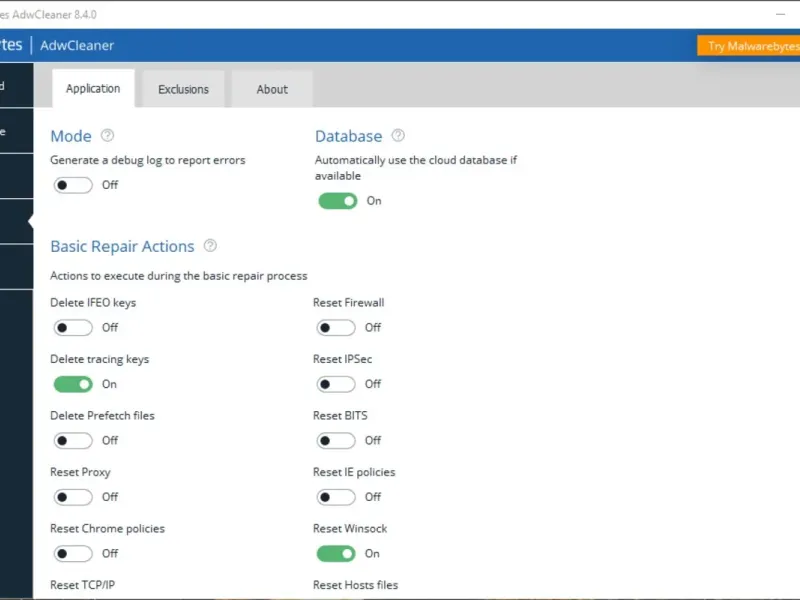Open help for Database section
This screenshot has width=800, height=600.
pyautogui.click(x=398, y=136)
